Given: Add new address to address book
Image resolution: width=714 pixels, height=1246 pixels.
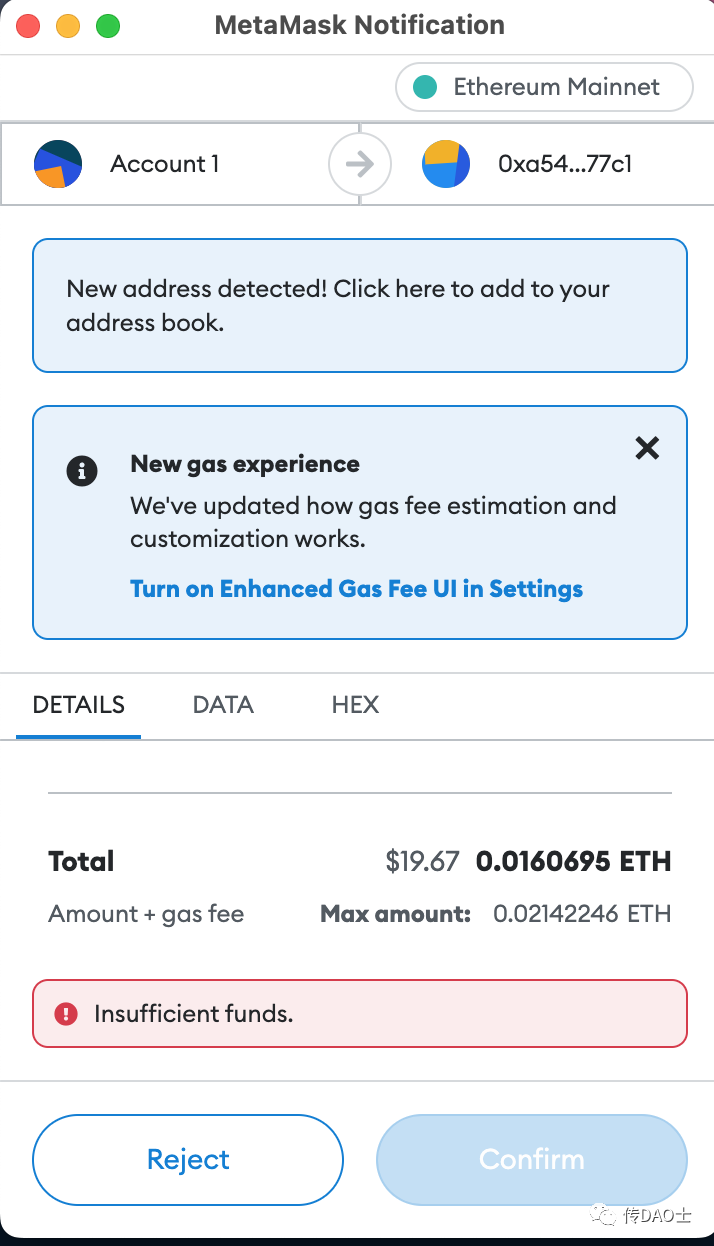Looking at the screenshot, I should (360, 305).
